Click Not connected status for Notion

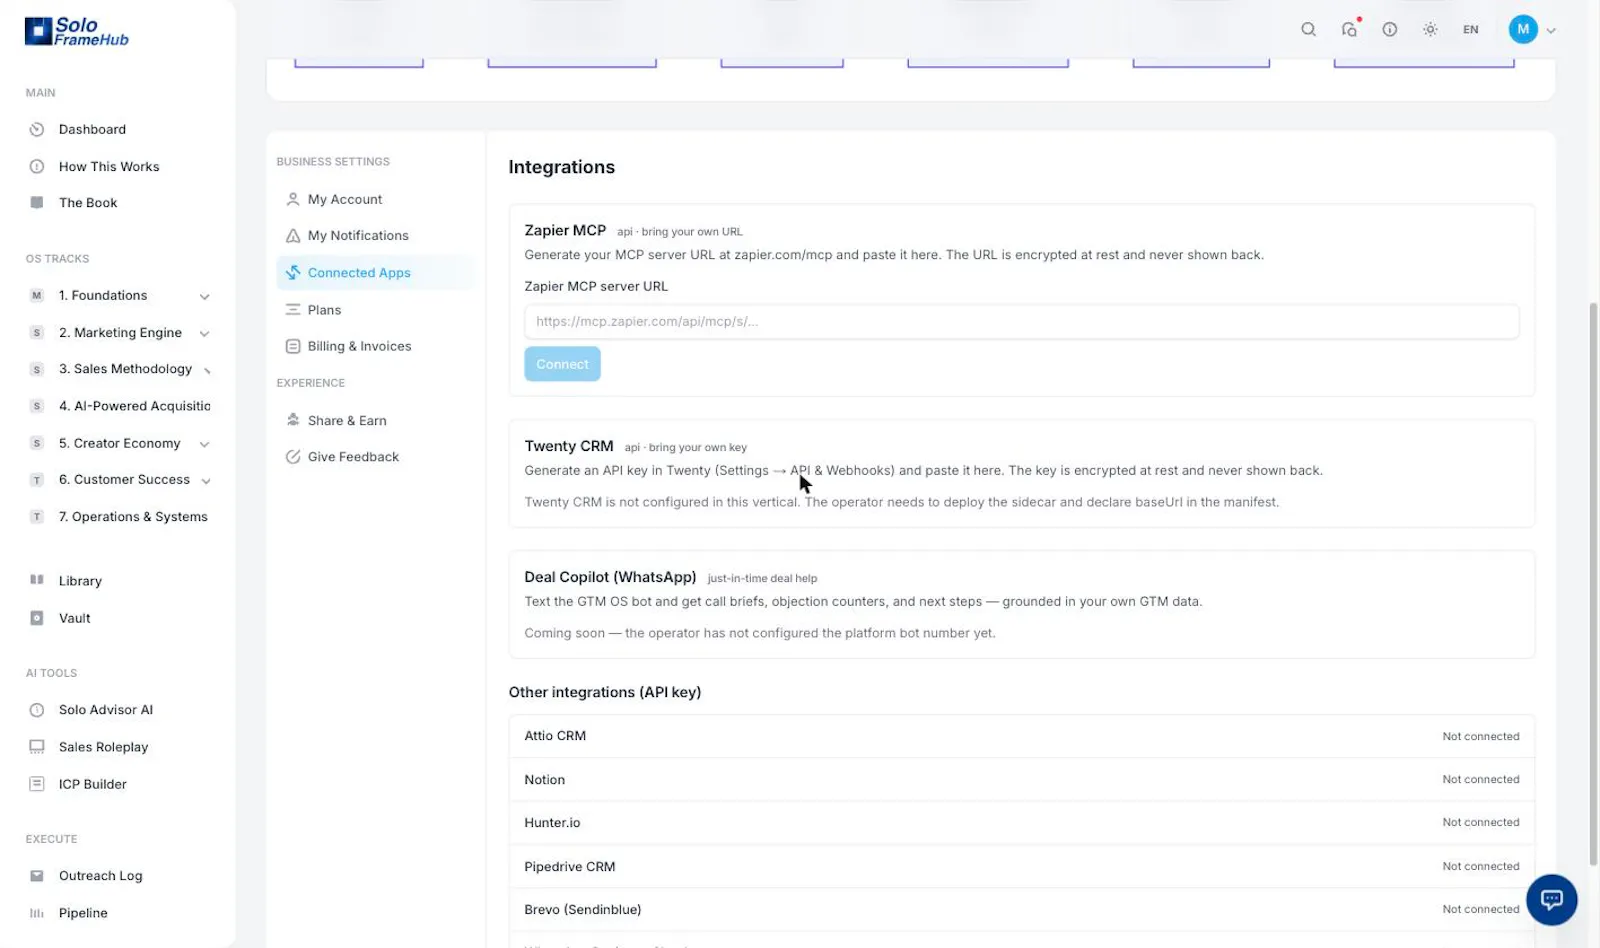click(x=1480, y=779)
